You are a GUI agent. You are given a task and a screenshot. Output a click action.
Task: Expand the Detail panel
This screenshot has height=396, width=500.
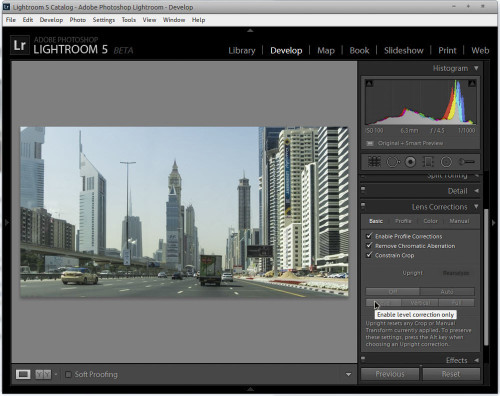click(x=476, y=191)
